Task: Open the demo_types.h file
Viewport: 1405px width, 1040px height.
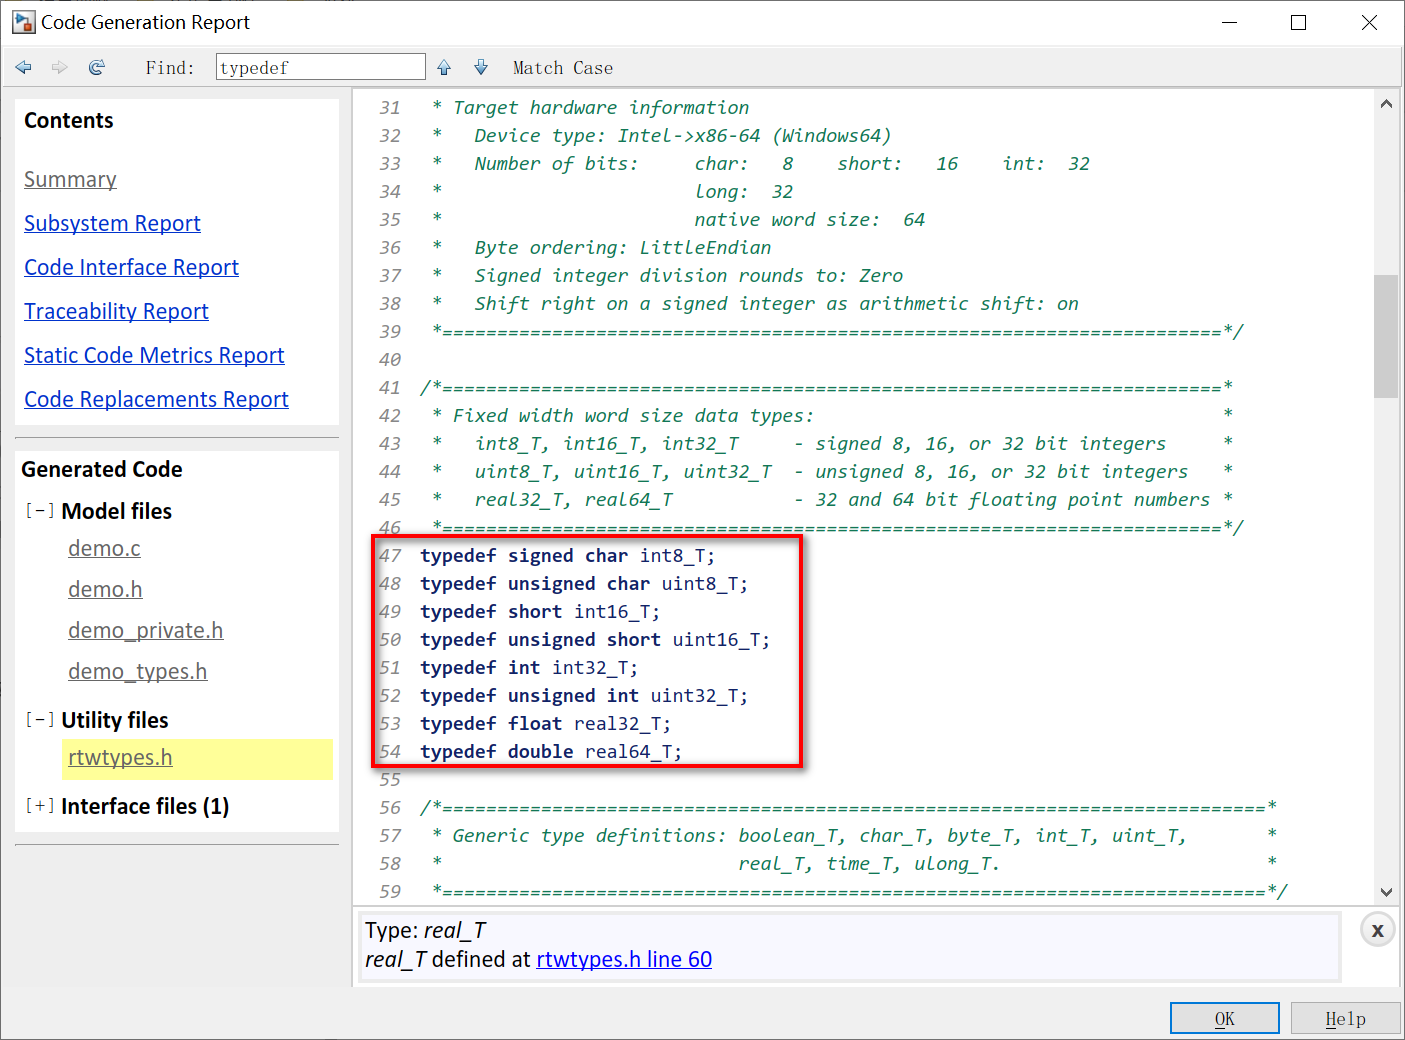Action: tap(137, 671)
